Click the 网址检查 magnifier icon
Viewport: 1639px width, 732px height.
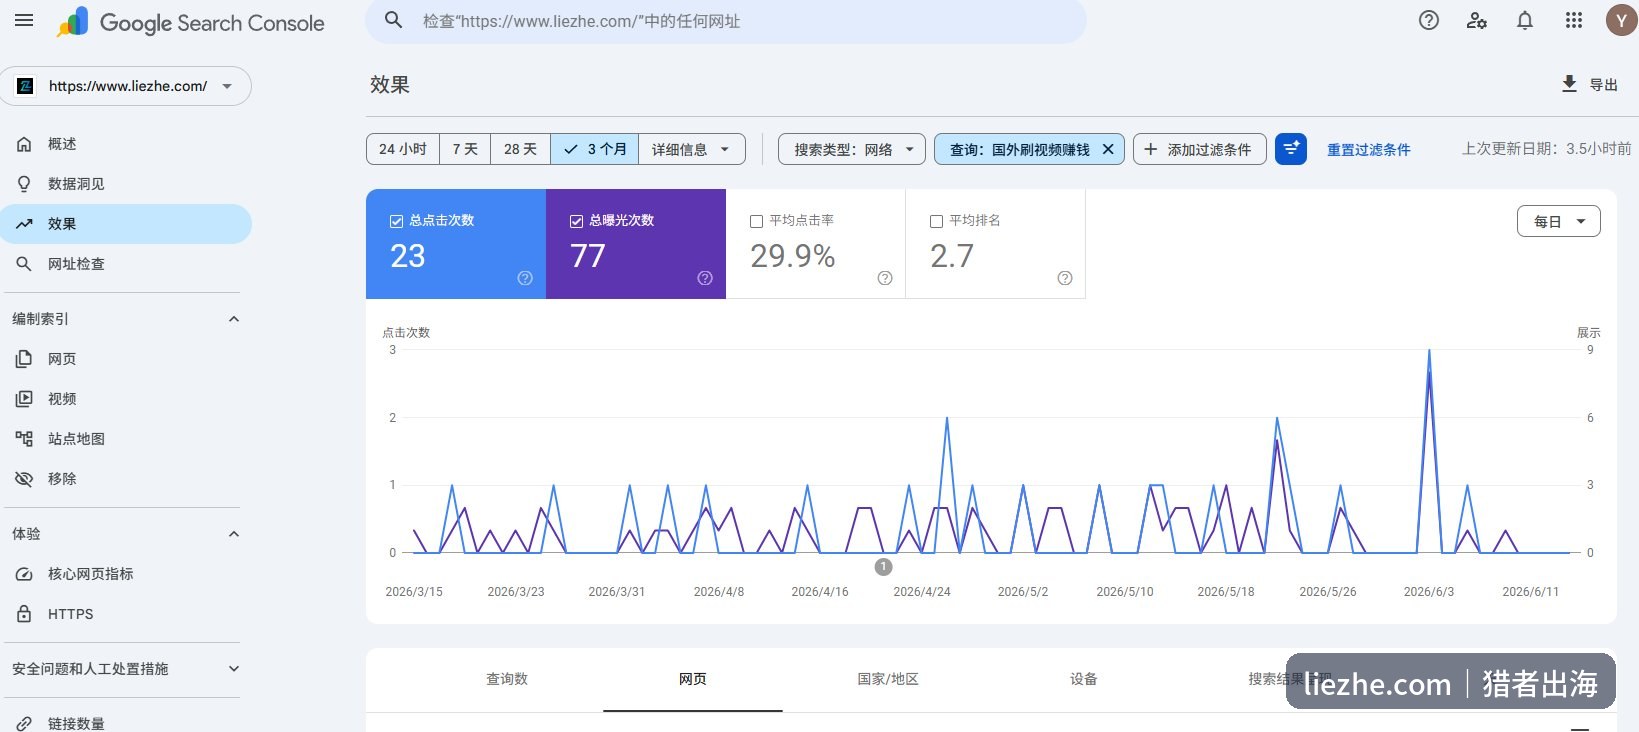pos(24,264)
